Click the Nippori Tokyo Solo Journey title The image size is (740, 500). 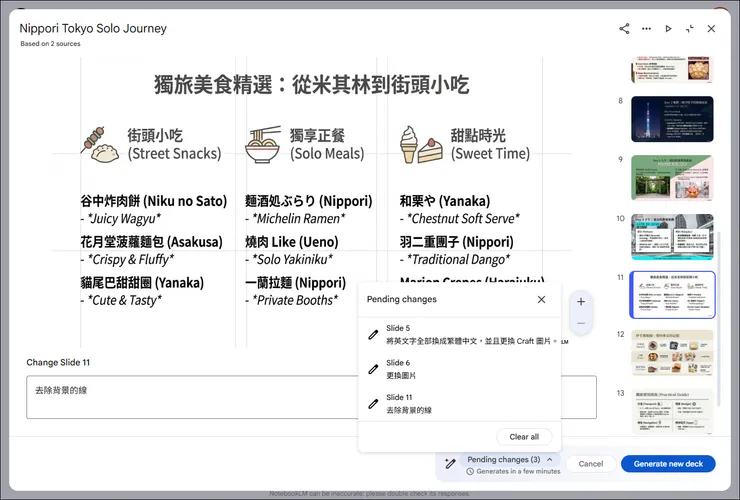(93, 28)
